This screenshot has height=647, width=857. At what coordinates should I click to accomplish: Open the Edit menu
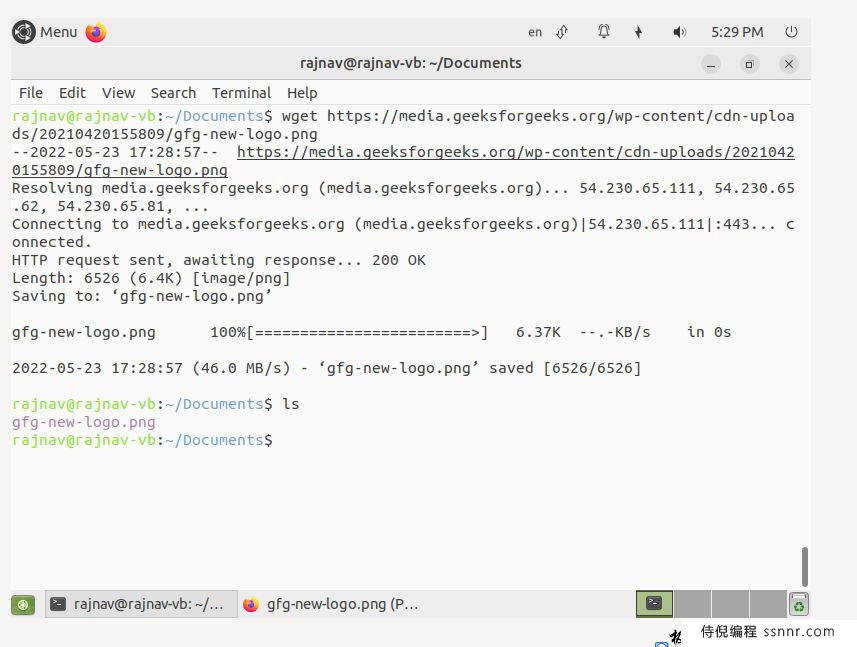pyautogui.click(x=72, y=93)
